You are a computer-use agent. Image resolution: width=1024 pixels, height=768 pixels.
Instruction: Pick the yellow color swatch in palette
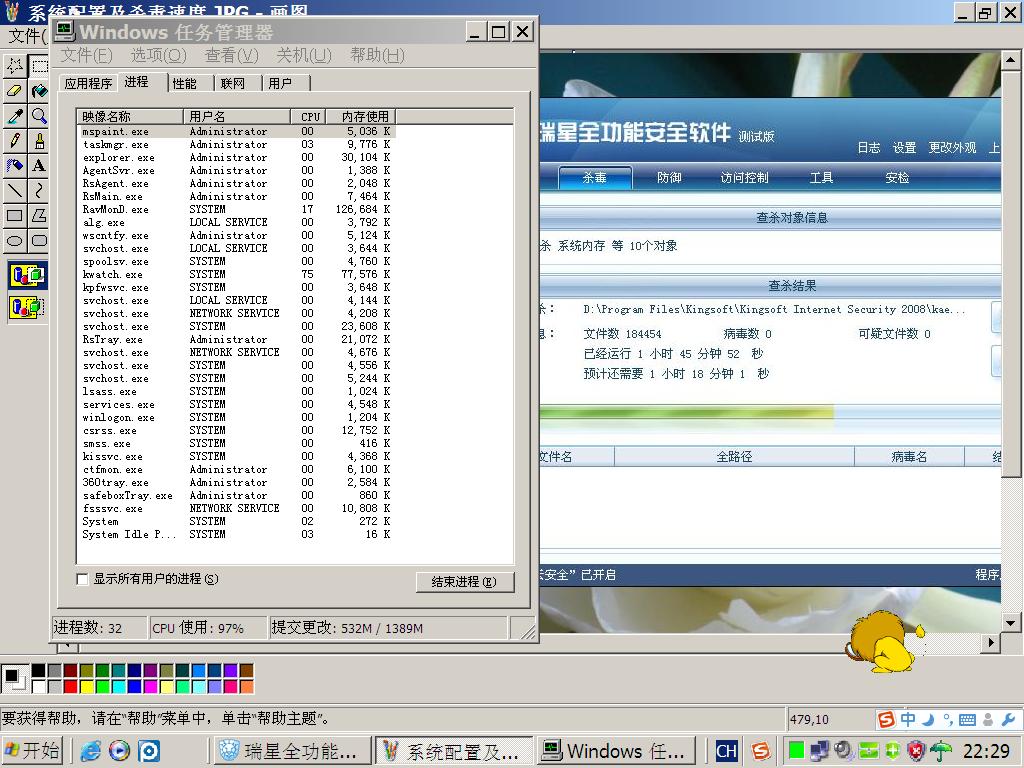pyautogui.click(x=86, y=686)
